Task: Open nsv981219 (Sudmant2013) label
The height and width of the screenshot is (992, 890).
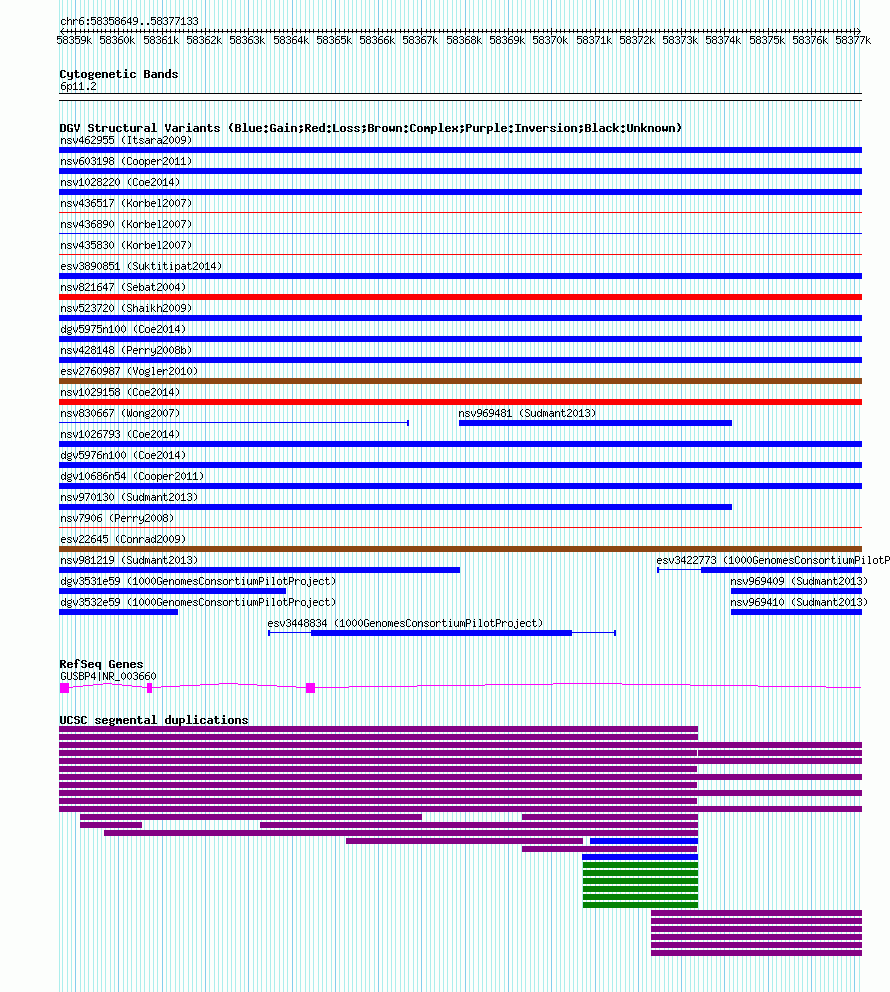Action: click(129, 560)
